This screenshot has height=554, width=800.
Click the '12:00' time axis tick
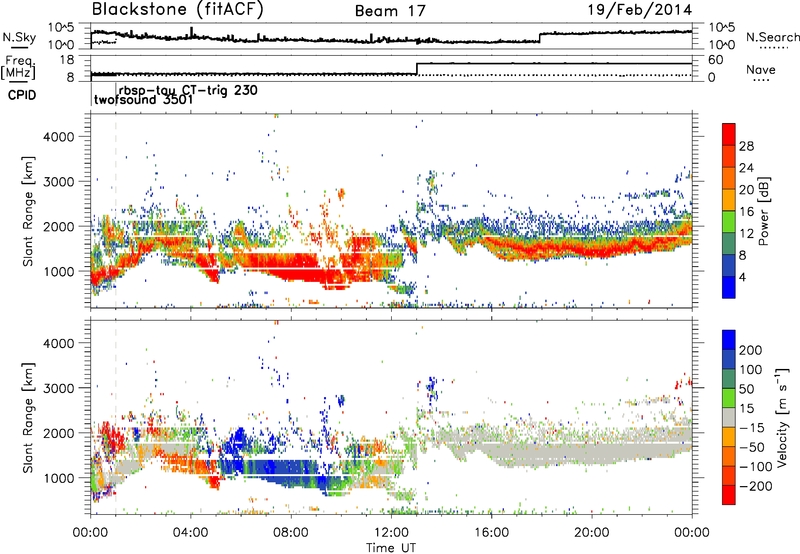pyautogui.click(x=391, y=533)
